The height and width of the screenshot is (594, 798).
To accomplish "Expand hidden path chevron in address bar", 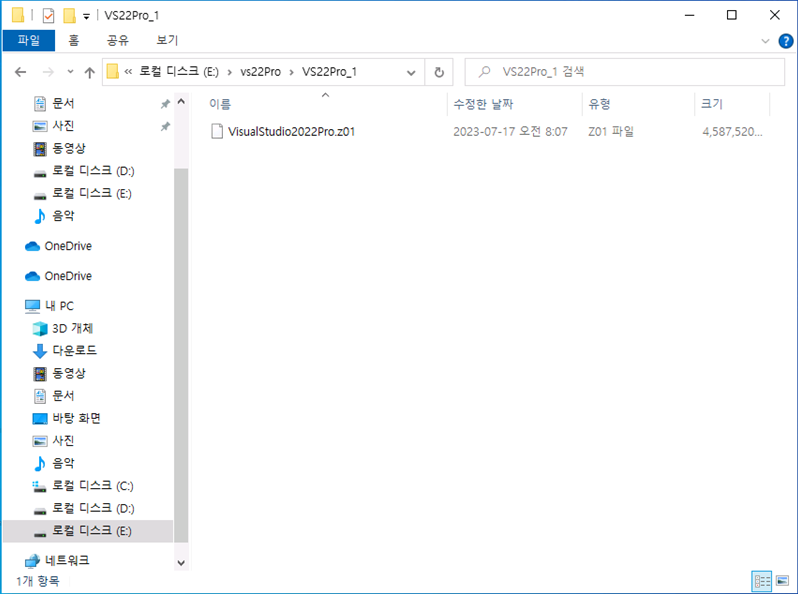I will pos(128,72).
